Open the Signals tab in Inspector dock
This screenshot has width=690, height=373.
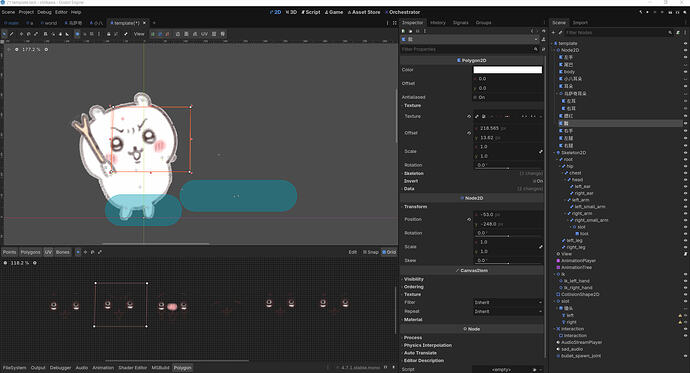click(460, 22)
